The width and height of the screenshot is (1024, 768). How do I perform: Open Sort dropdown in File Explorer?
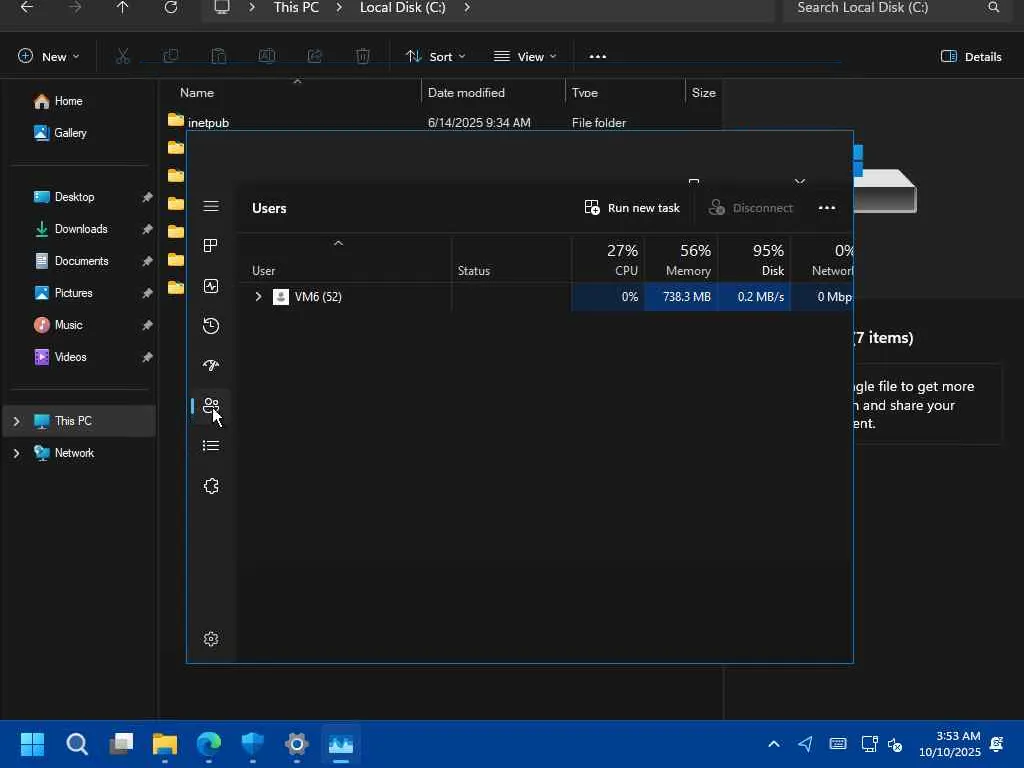click(x=435, y=57)
